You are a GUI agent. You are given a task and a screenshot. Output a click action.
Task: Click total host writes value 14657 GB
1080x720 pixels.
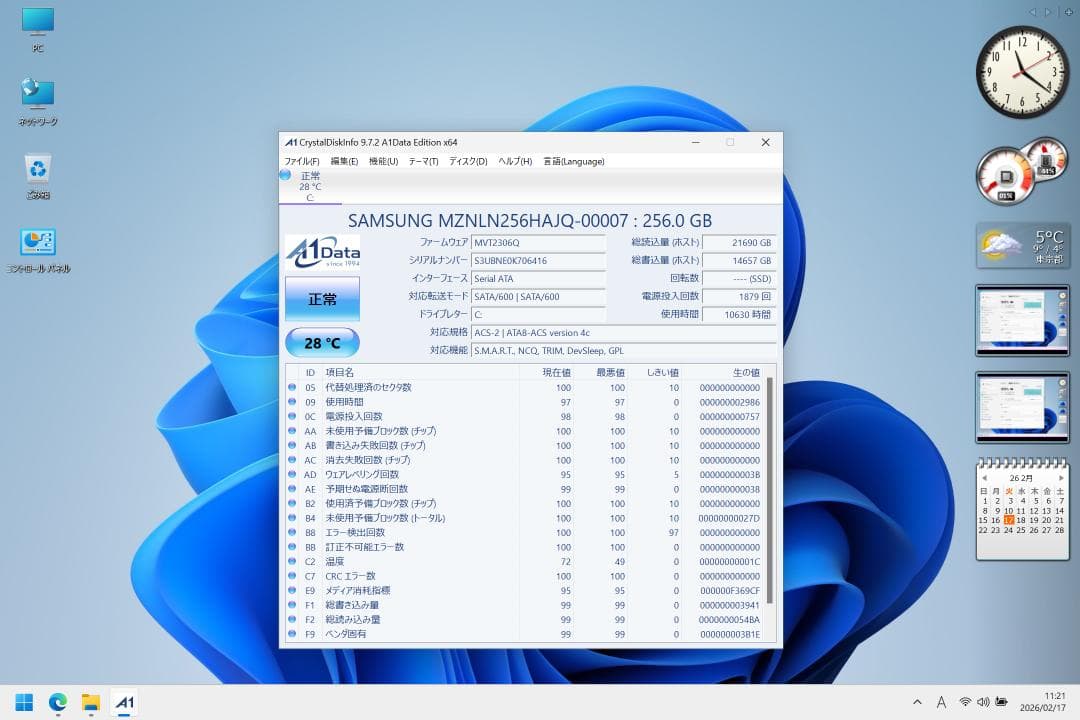point(739,260)
